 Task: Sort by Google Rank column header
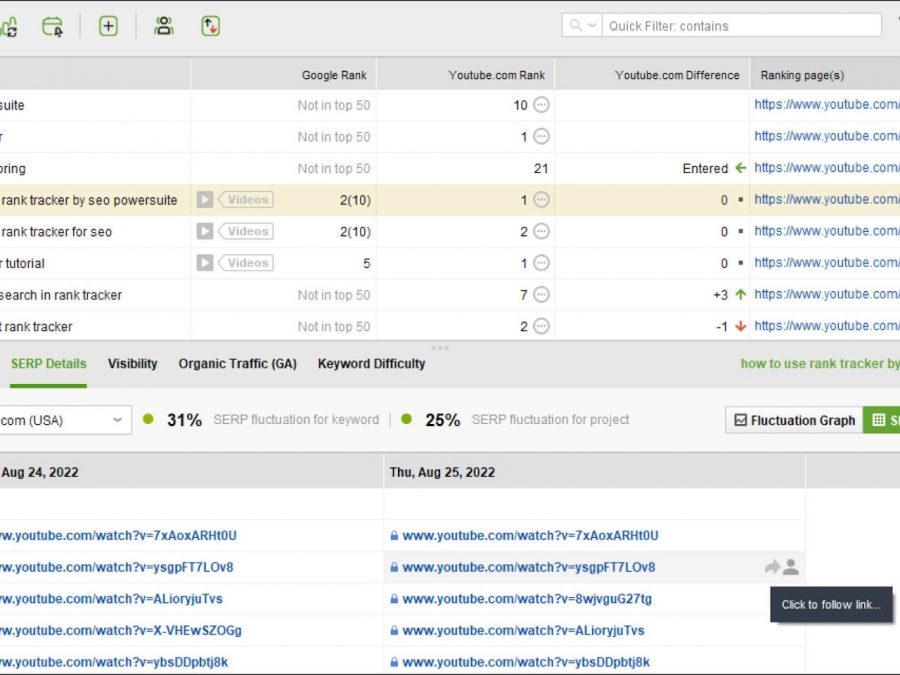point(334,75)
